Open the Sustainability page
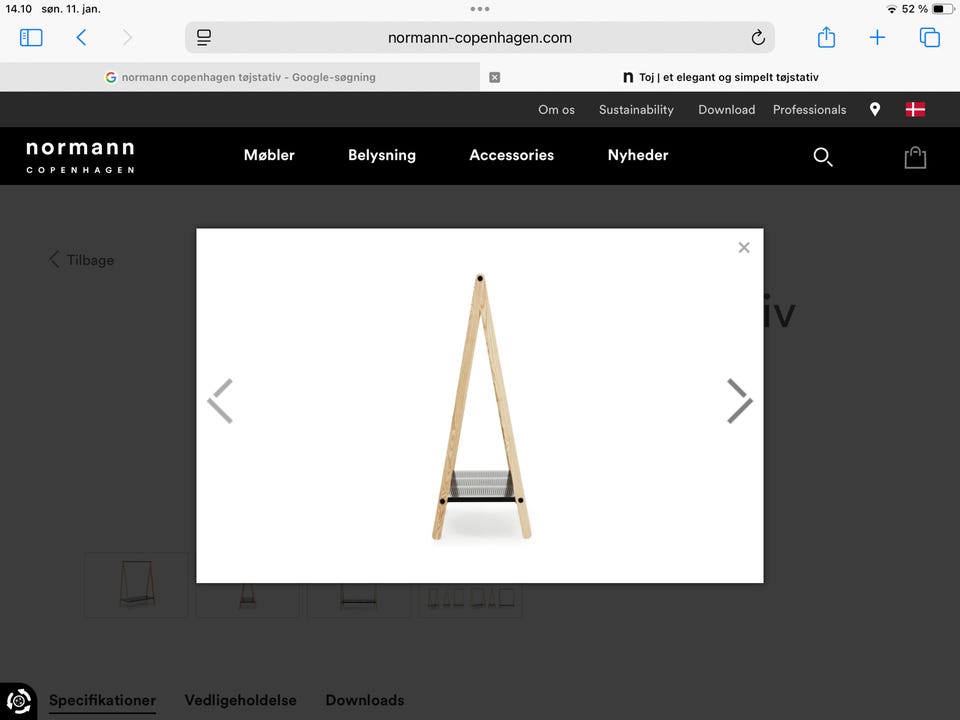Image resolution: width=960 pixels, height=720 pixels. pos(636,110)
